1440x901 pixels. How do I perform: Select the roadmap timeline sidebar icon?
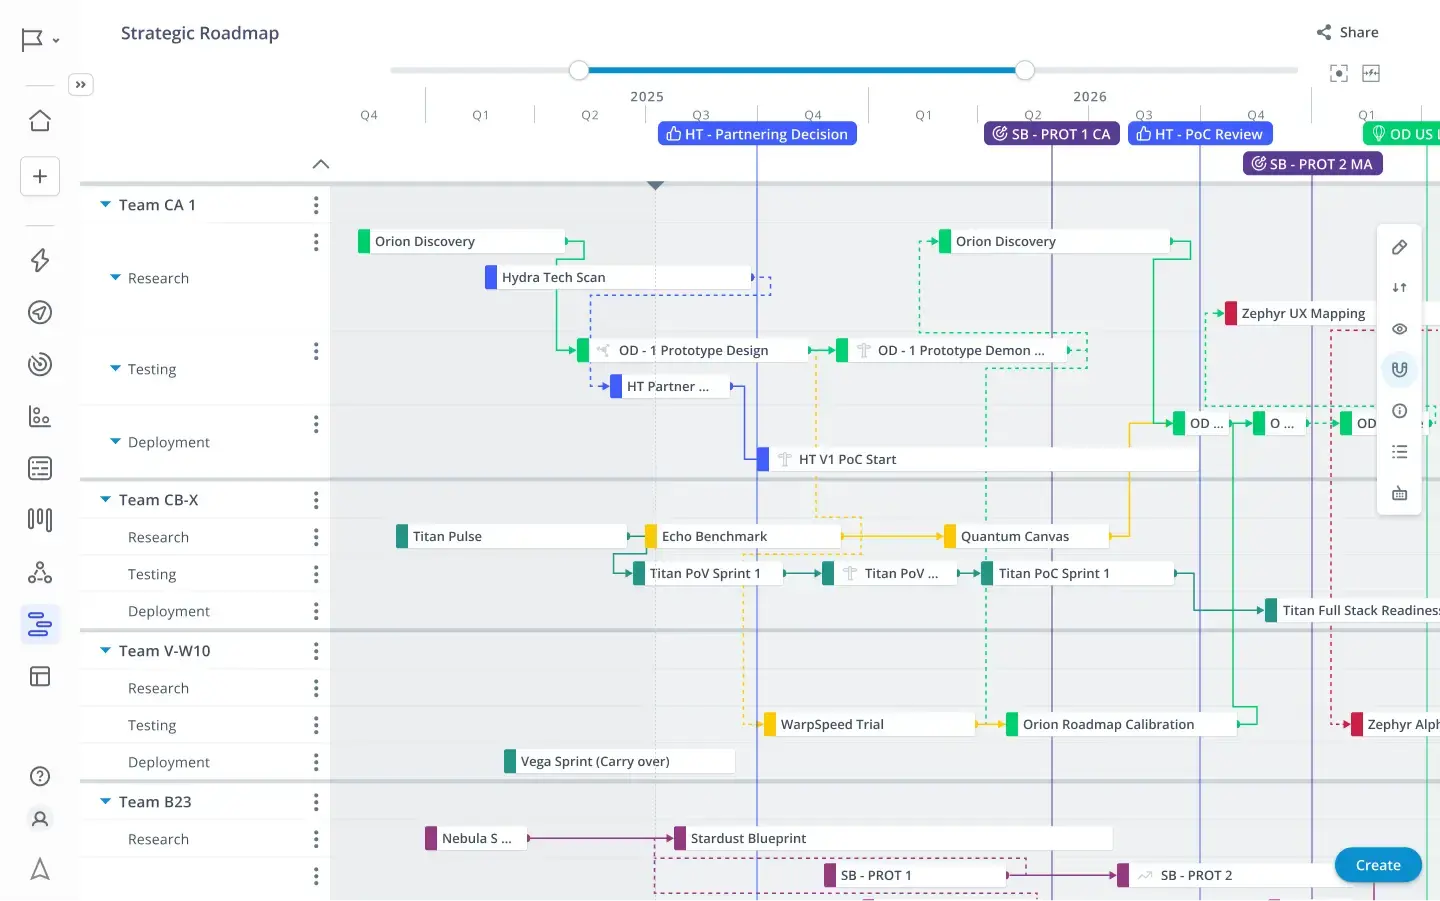[x=40, y=624]
